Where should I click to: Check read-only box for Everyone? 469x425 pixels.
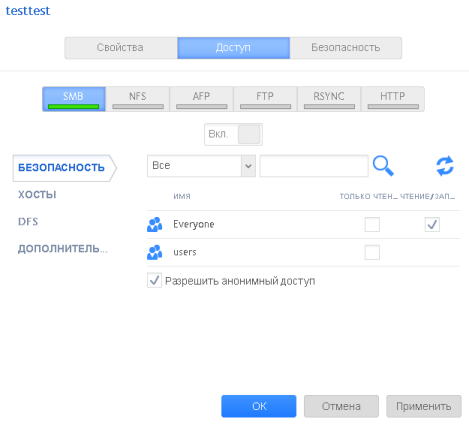[x=372, y=224]
